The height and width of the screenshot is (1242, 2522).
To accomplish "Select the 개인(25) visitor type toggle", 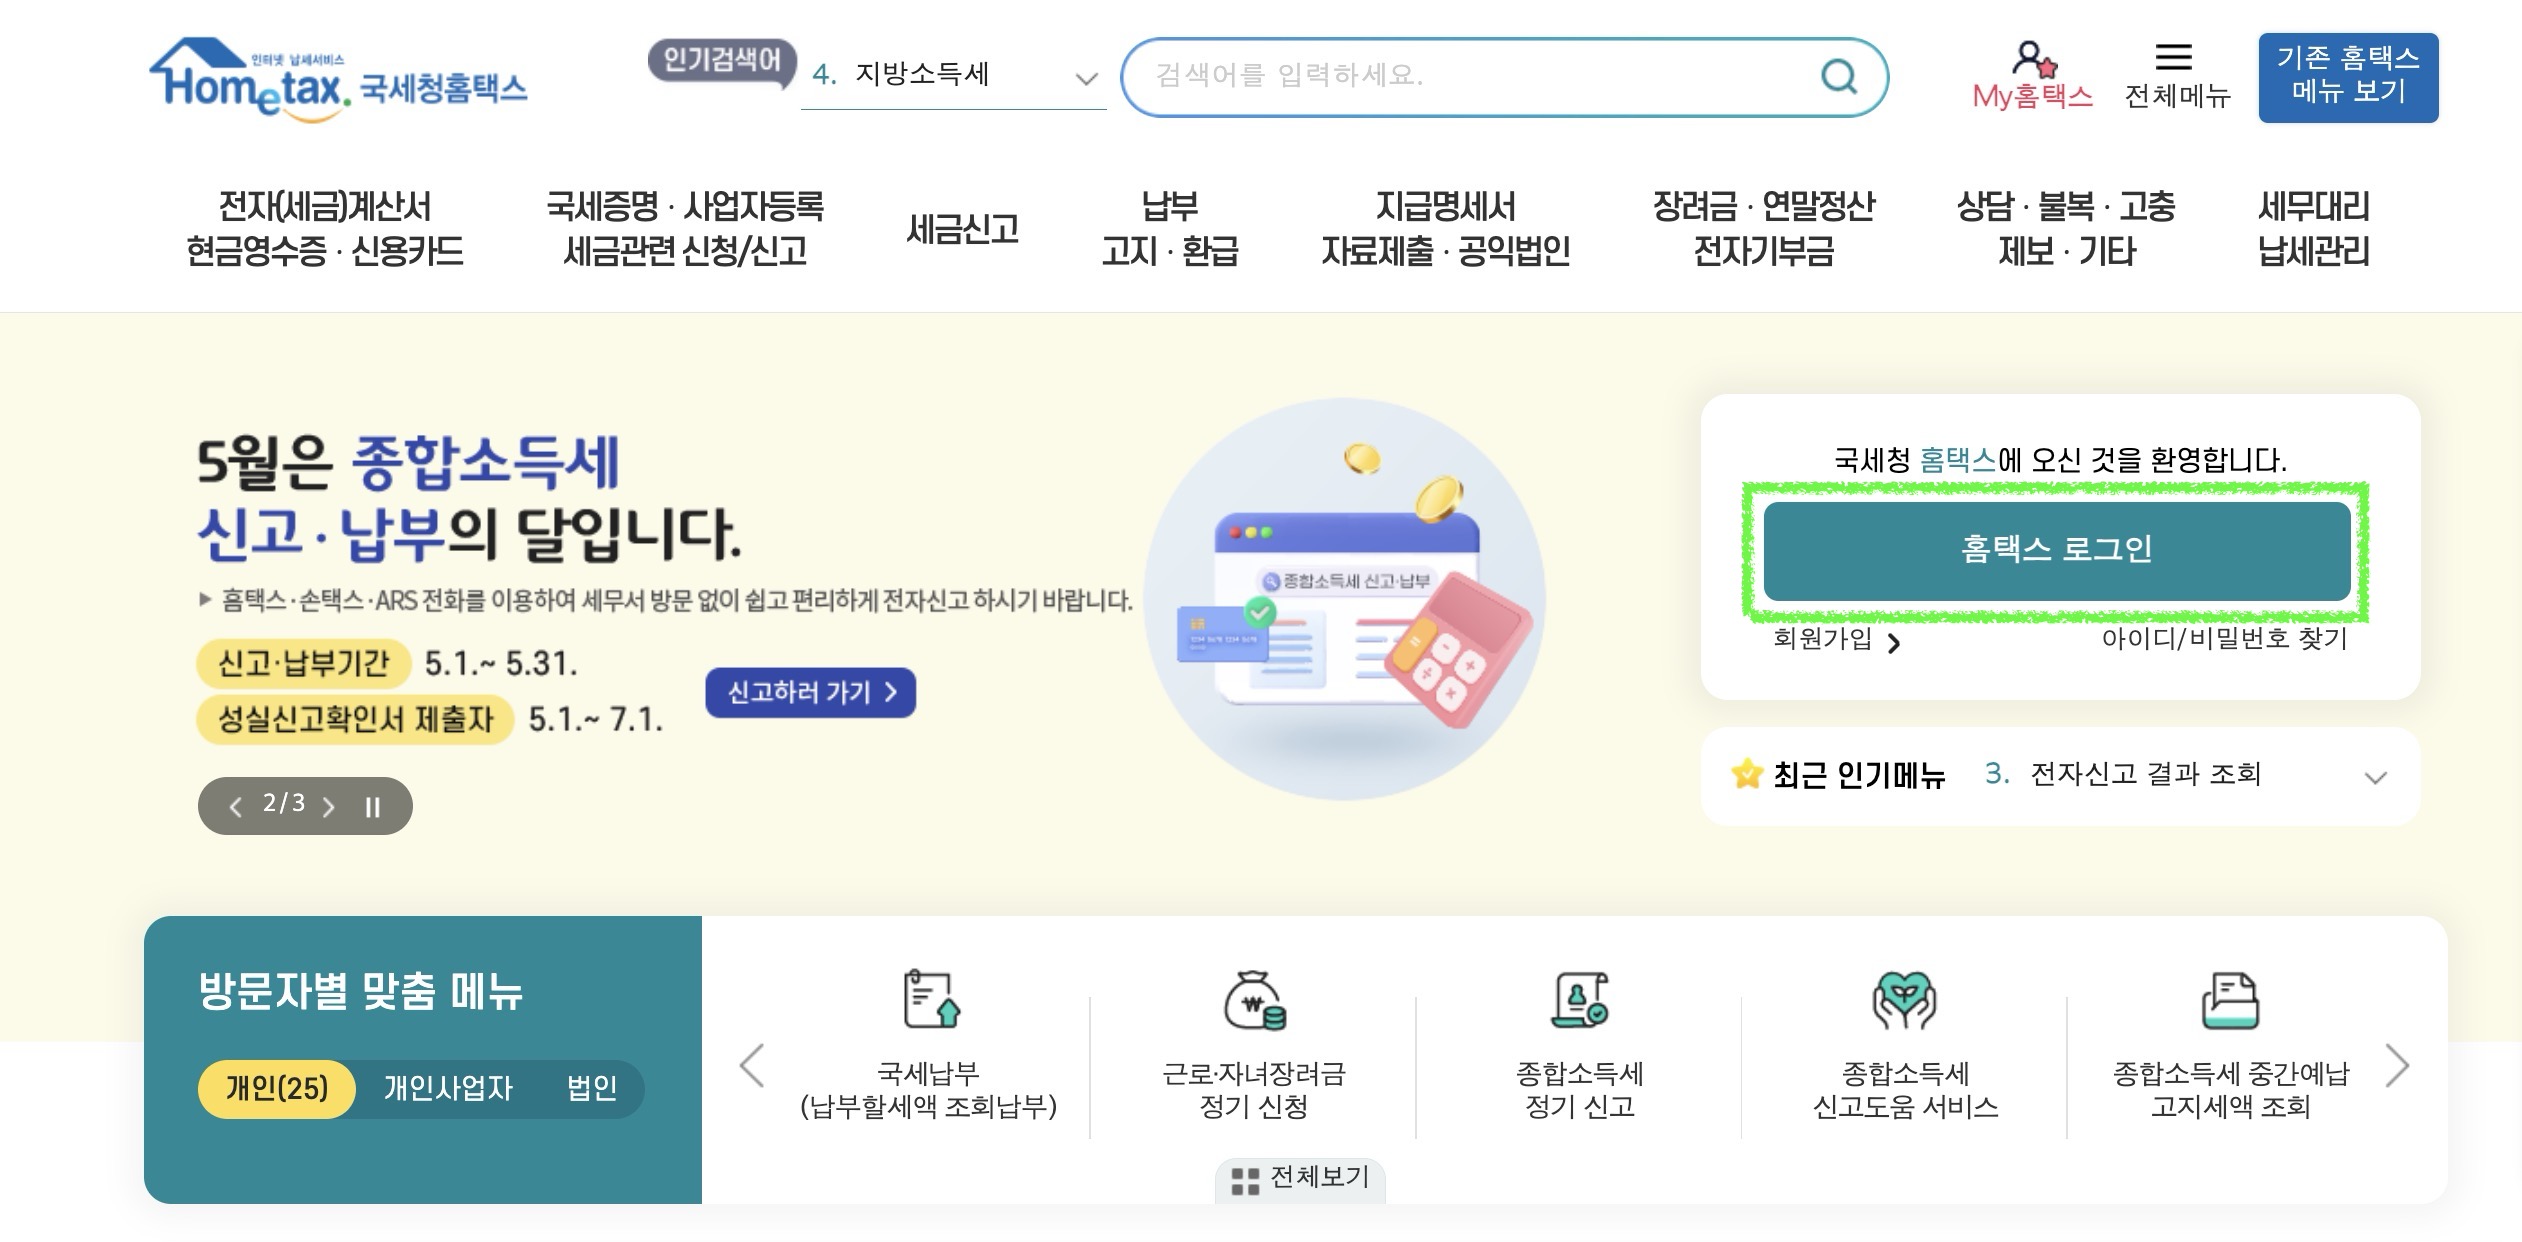I will [x=277, y=1088].
